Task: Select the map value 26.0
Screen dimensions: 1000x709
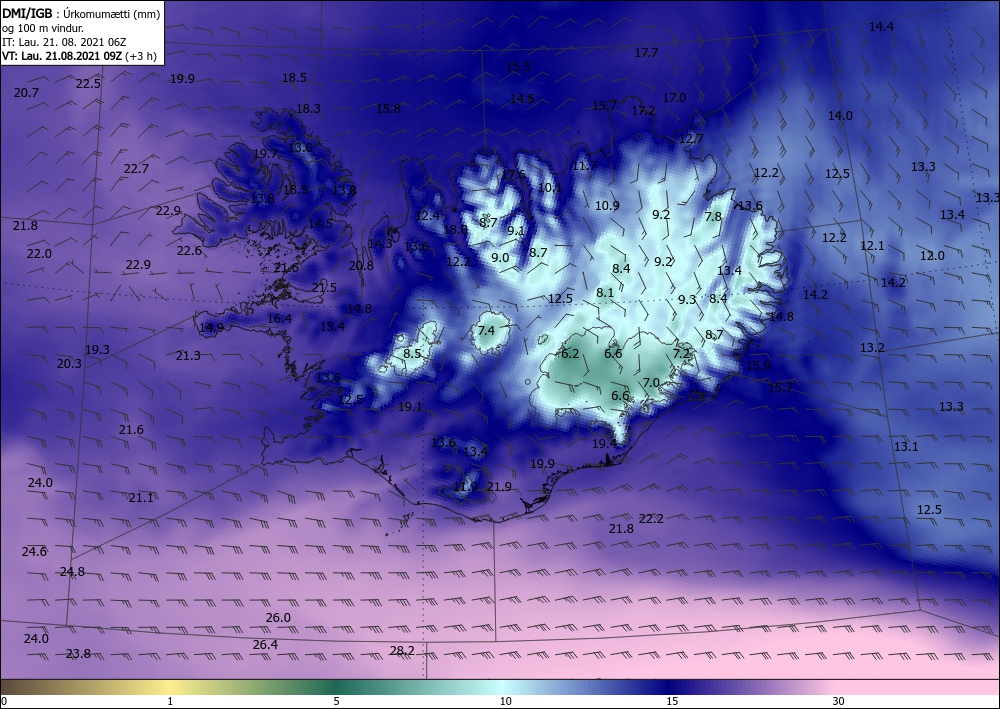Action: click(278, 617)
